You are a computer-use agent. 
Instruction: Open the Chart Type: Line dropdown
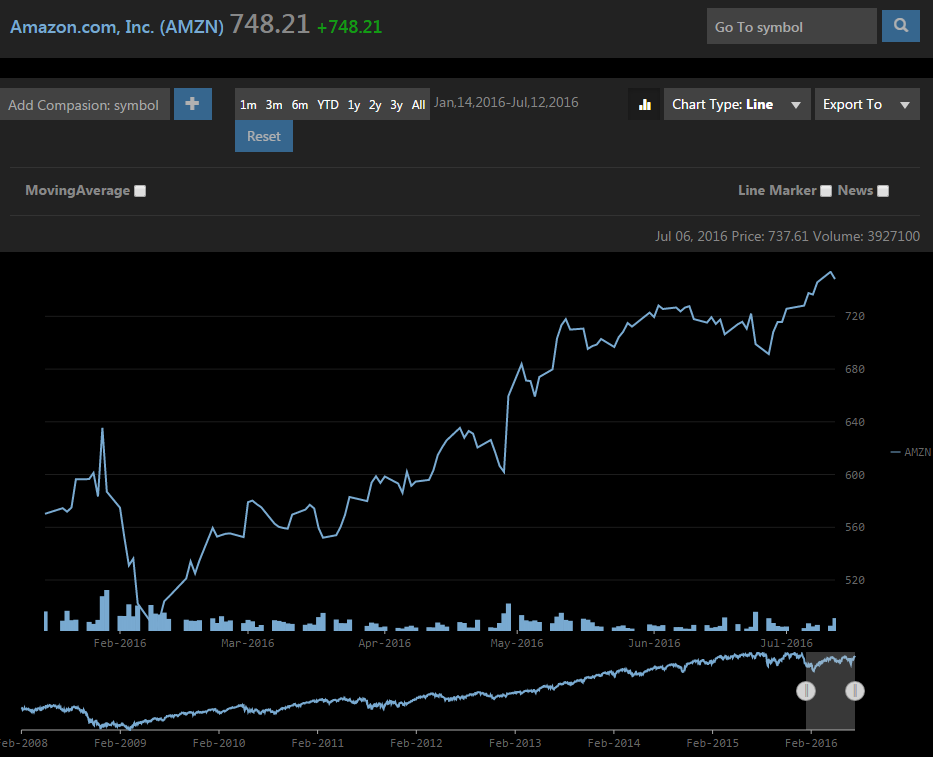click(737, 104)
